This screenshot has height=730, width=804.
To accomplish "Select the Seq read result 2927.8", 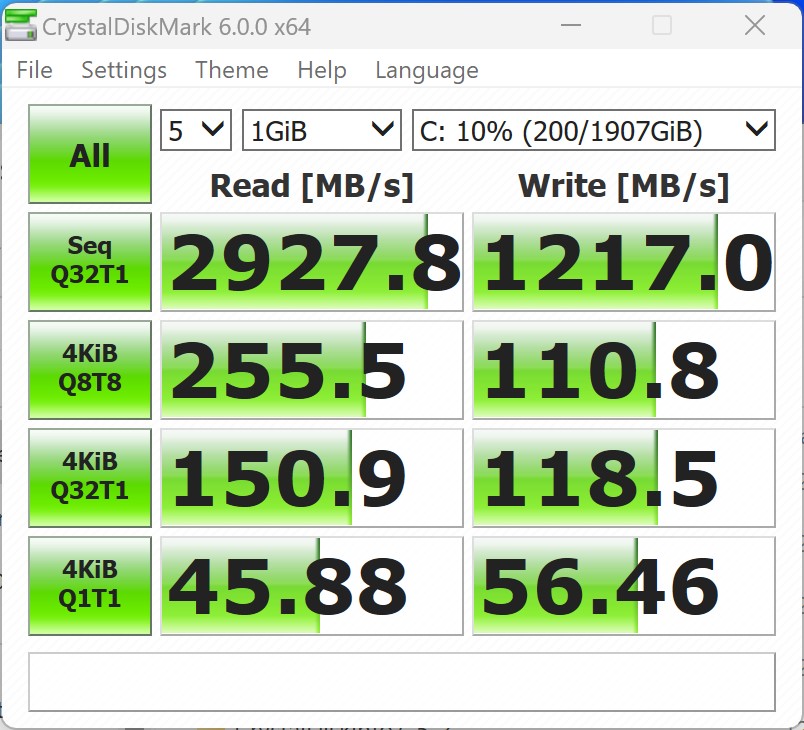I will (312, 262).
